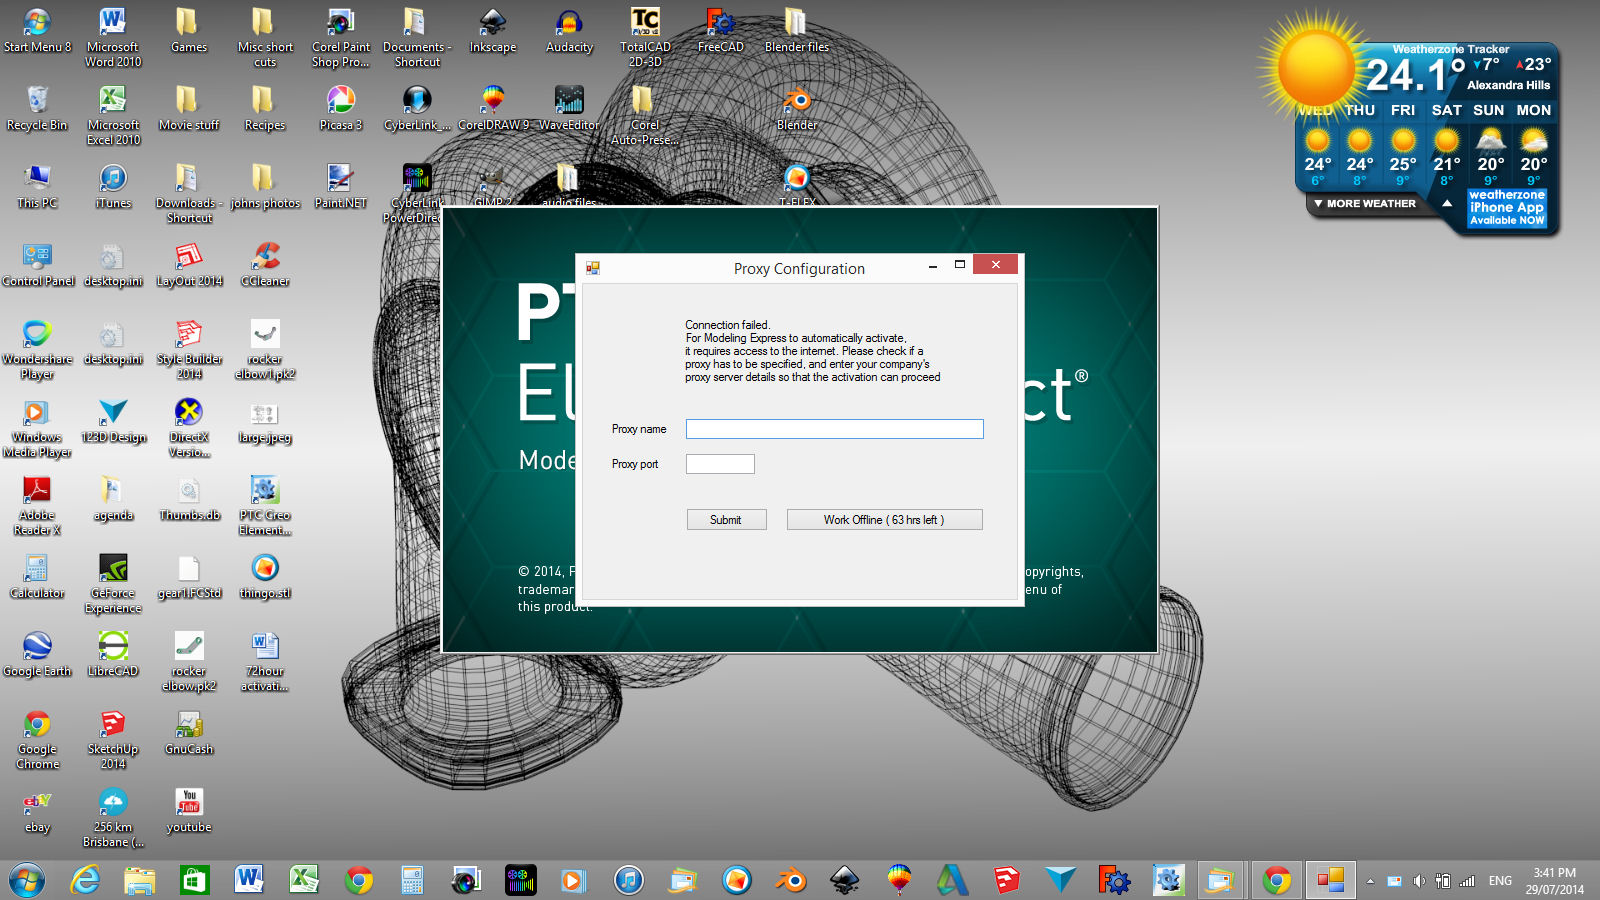Open the GeForce Experience desktop icon
Viewport: 1600px width, 900px height.
pos(113,583)
